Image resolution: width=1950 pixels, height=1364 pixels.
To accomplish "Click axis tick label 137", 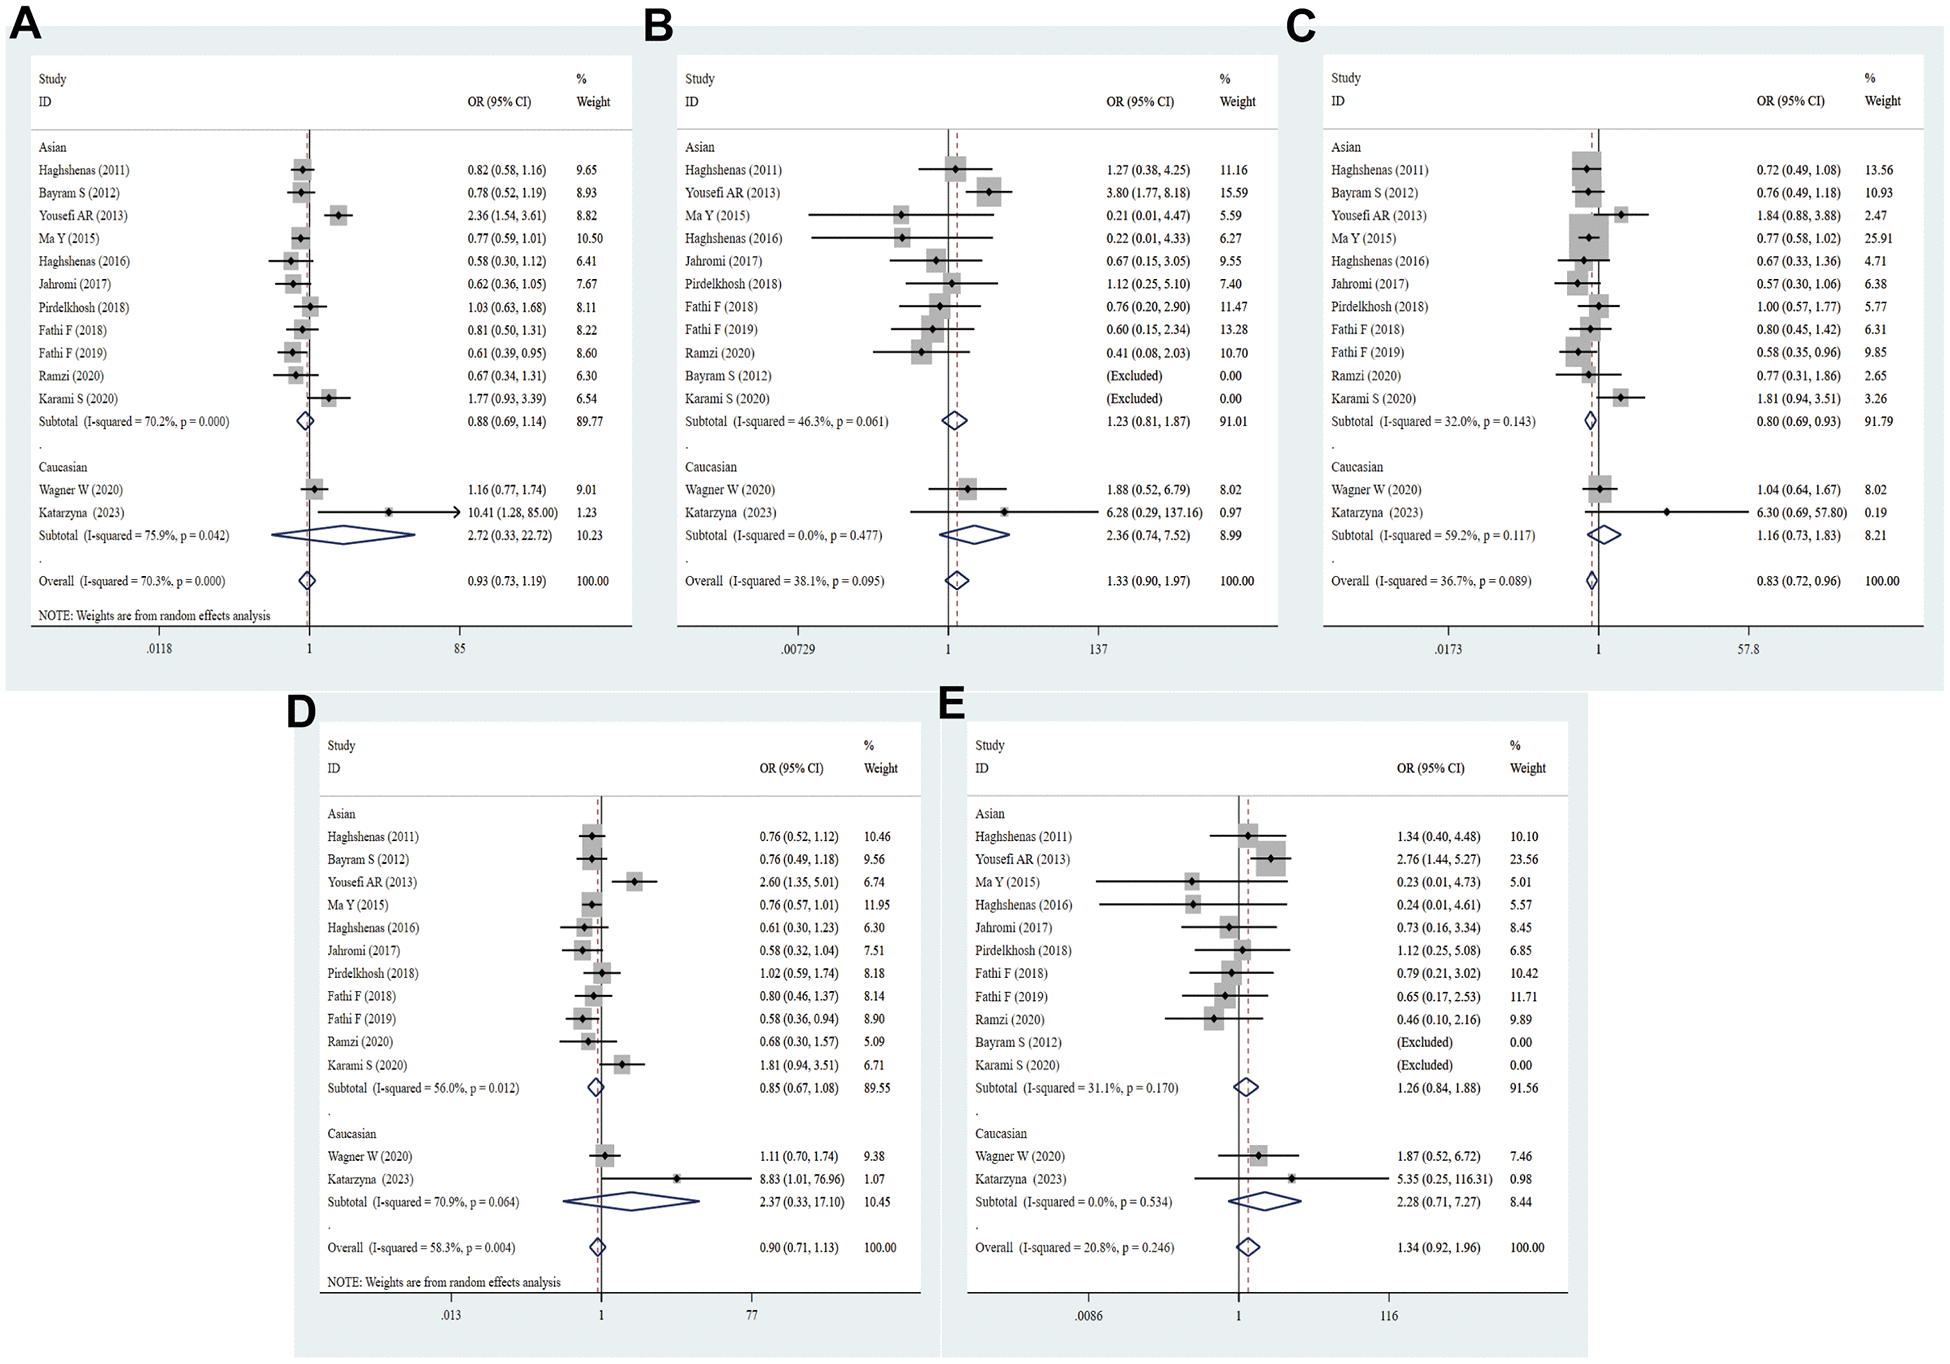I will click(x=1098, y=649).
